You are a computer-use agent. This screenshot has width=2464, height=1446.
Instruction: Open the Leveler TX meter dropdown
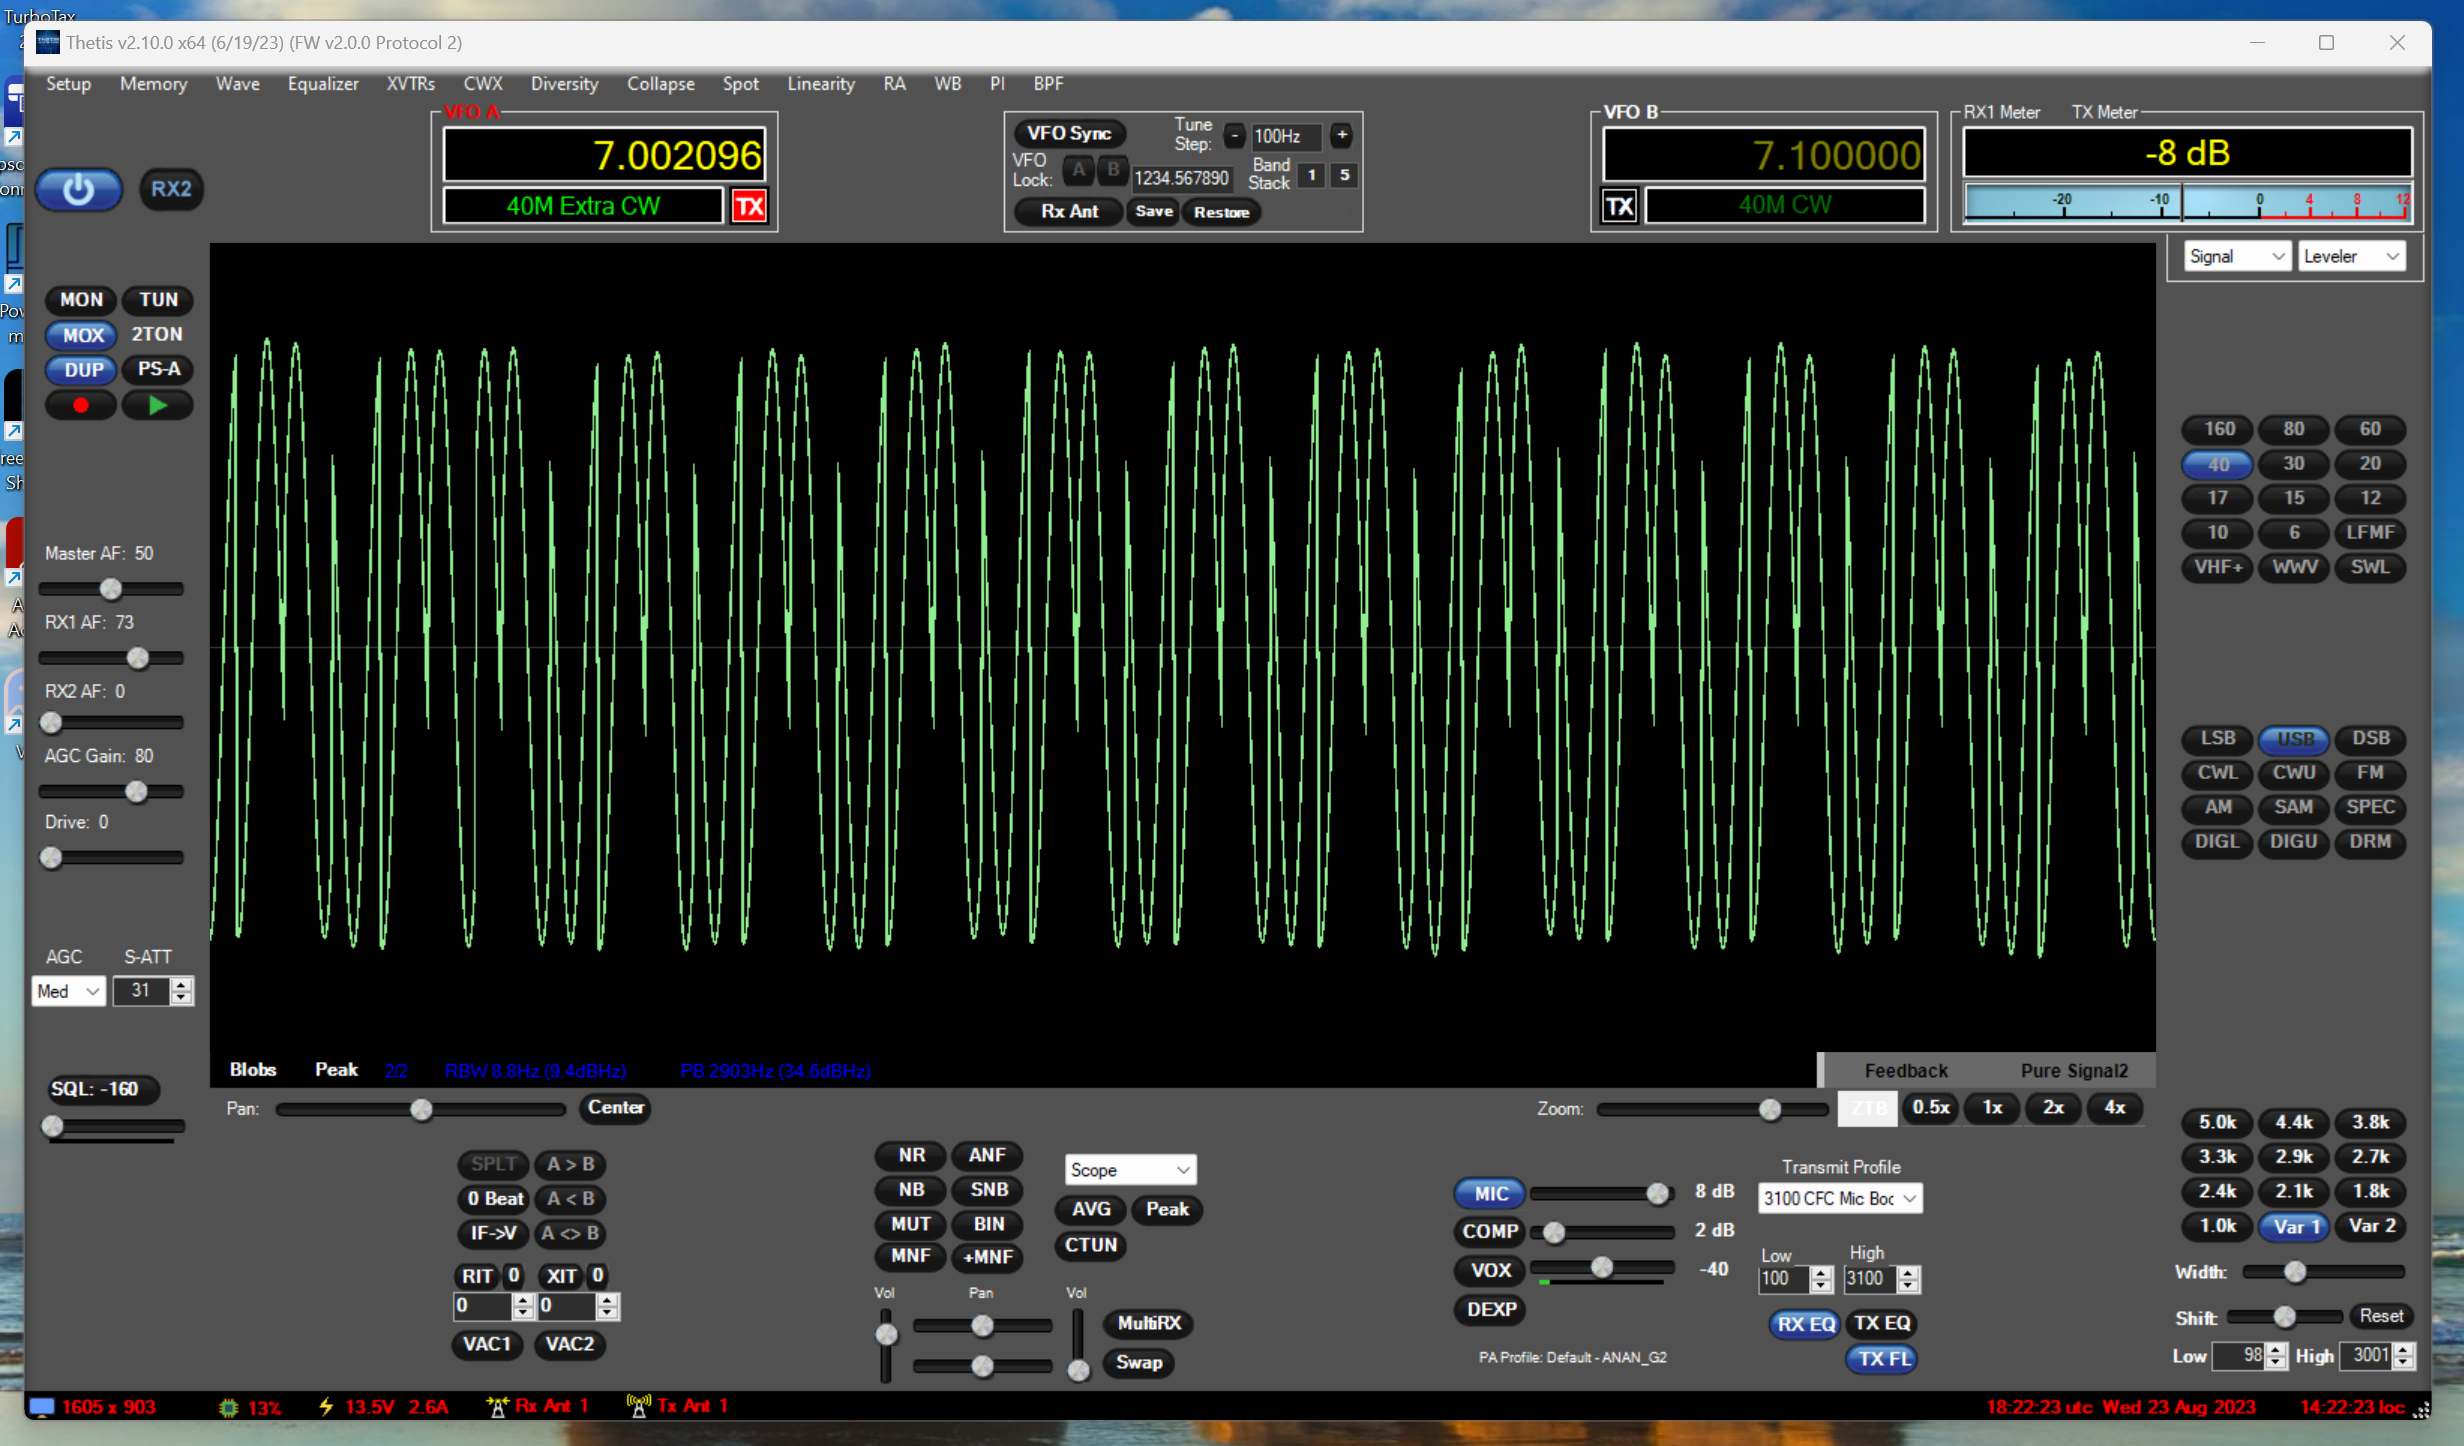point(2350,256)
